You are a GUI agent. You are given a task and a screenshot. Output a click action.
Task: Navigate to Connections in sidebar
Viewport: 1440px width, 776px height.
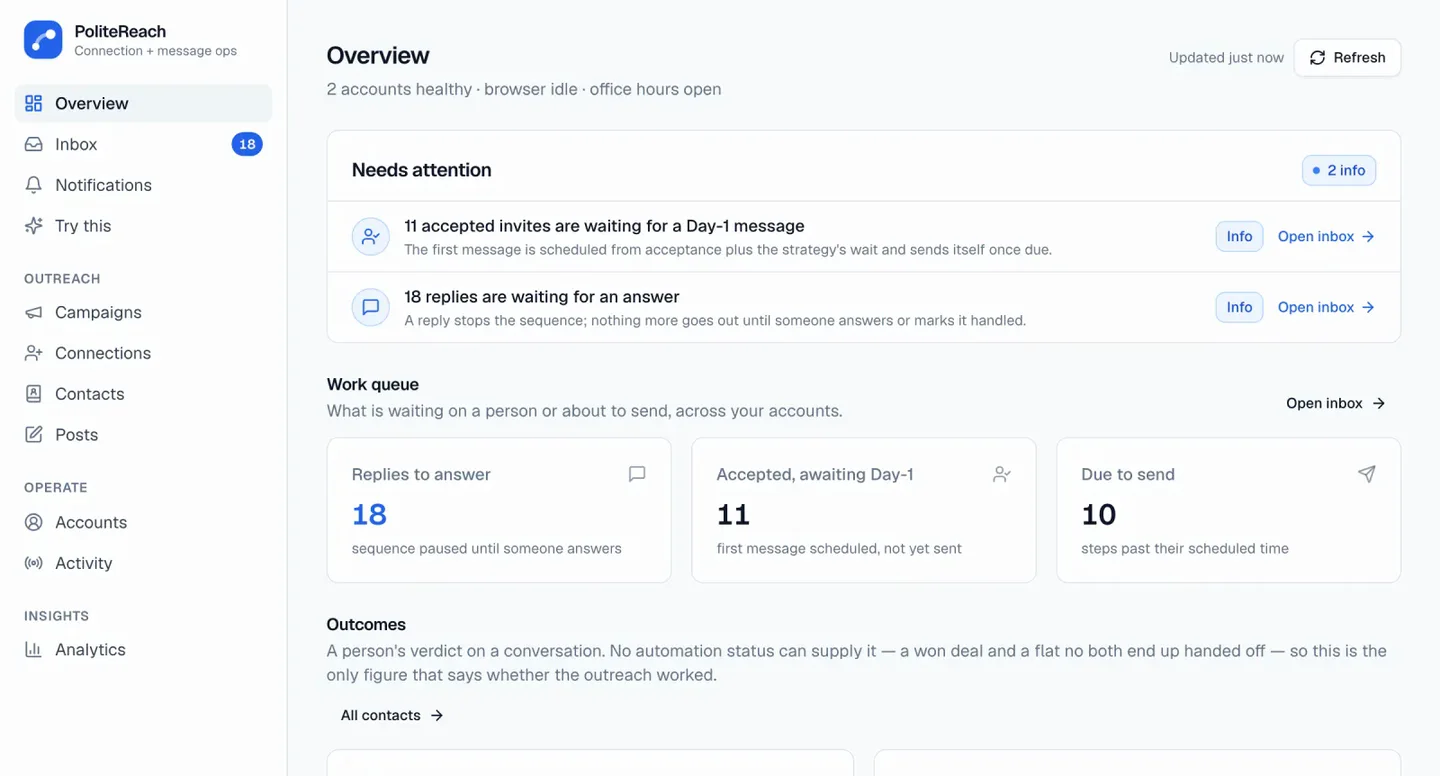point(143,353)
